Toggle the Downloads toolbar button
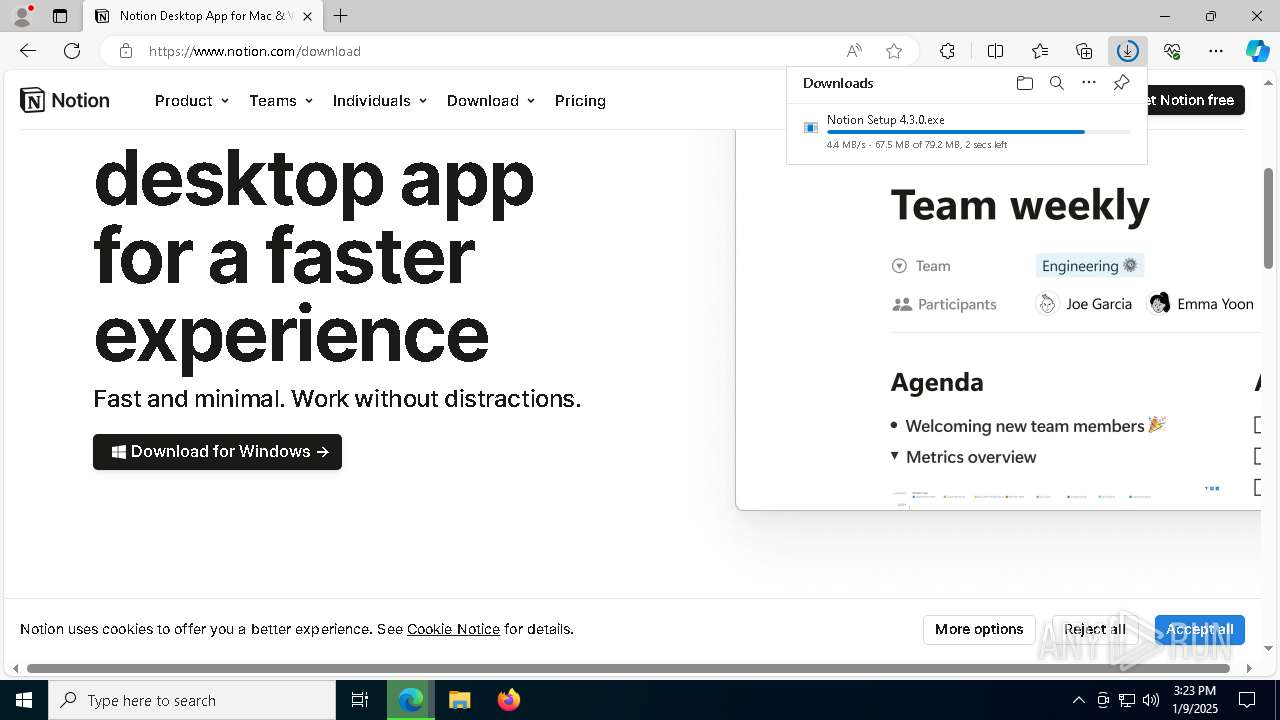1280x720 pixels. click(x=1128, y=51)
